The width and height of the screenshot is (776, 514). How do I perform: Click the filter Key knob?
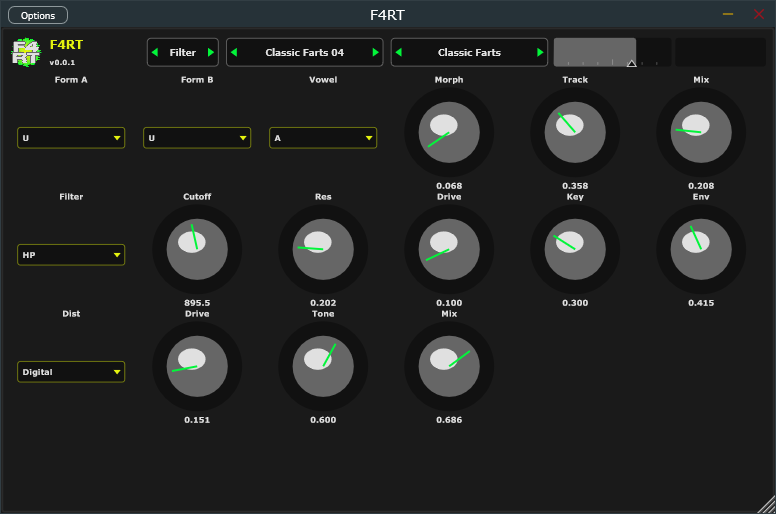[x=575, y=249]
